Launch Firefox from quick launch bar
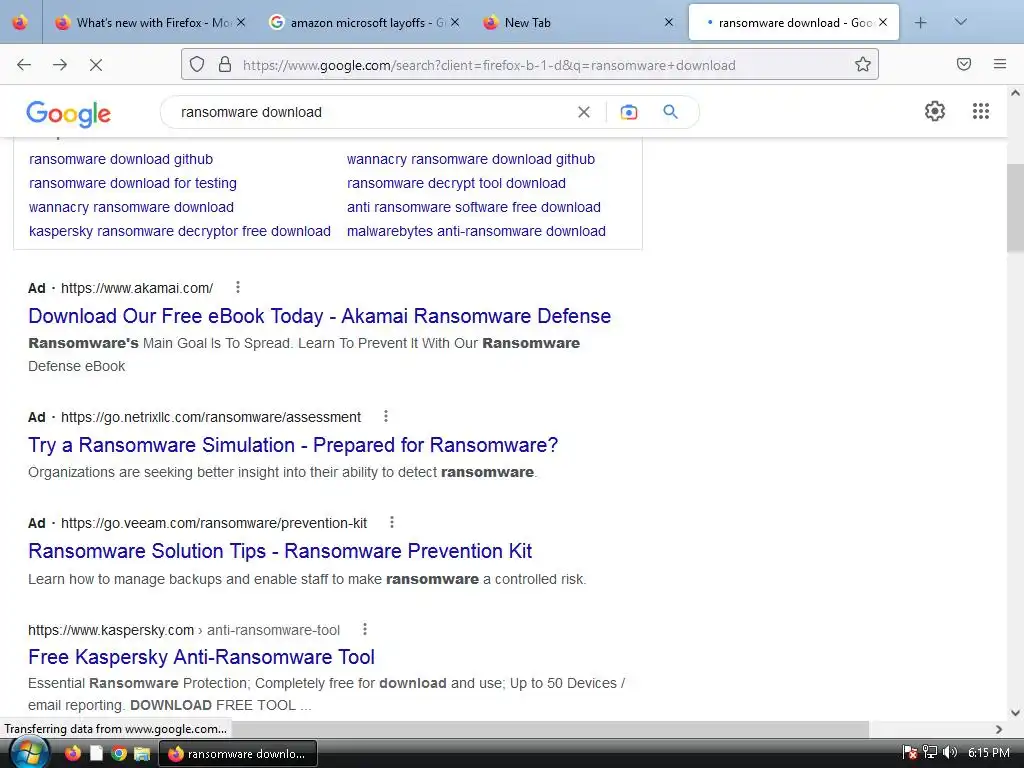The image size is (1024, 768). point(72,754)
